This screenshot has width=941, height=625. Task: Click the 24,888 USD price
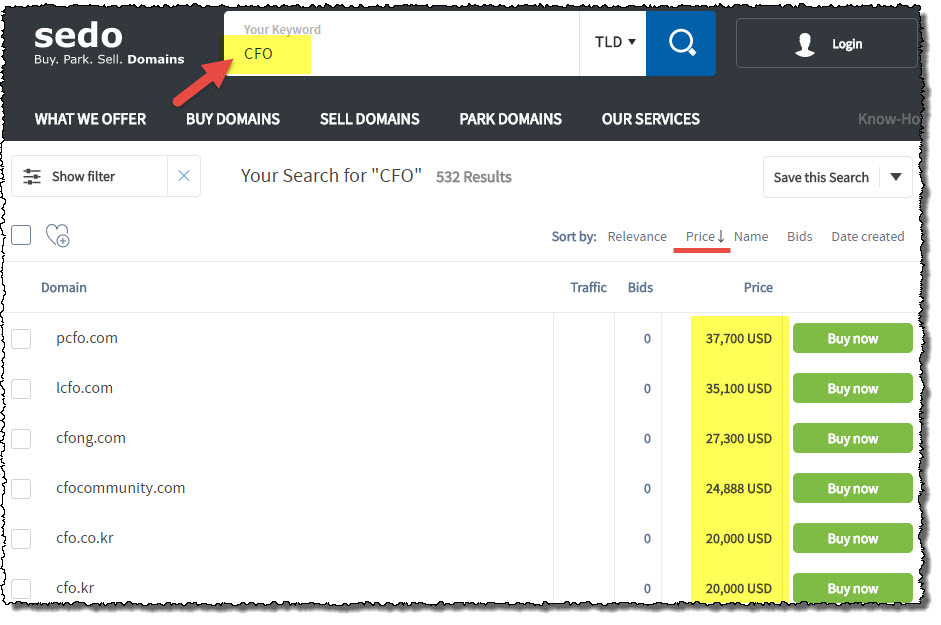tap(739, 489)
